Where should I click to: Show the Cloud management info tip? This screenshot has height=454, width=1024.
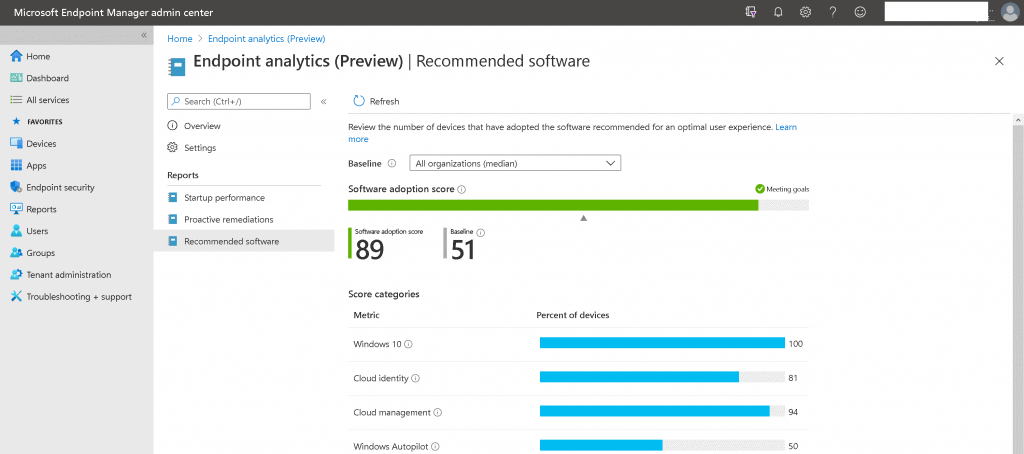(438, 413)
